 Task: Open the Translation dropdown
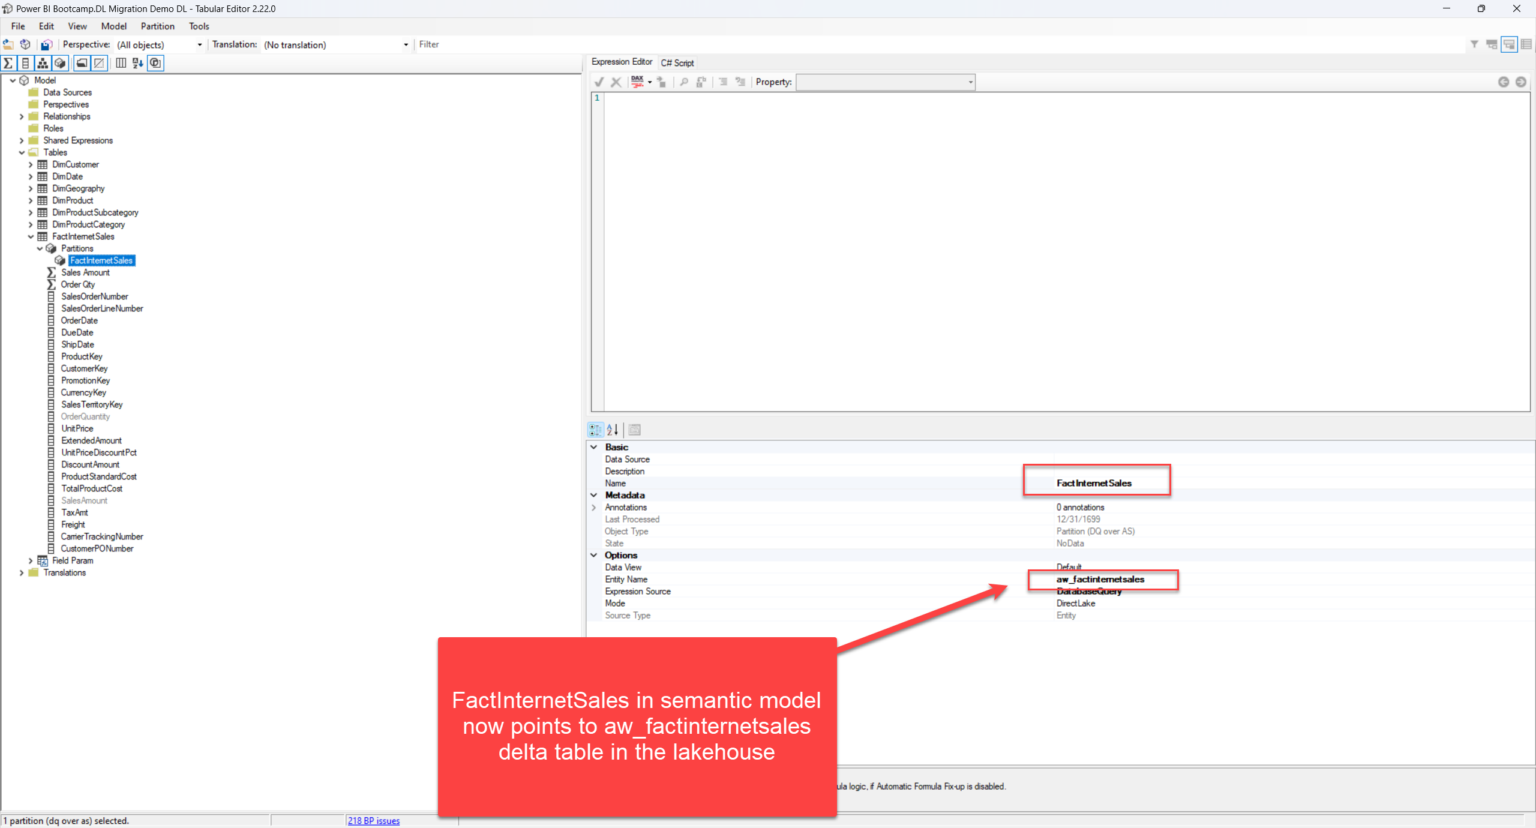pos(336,45)
